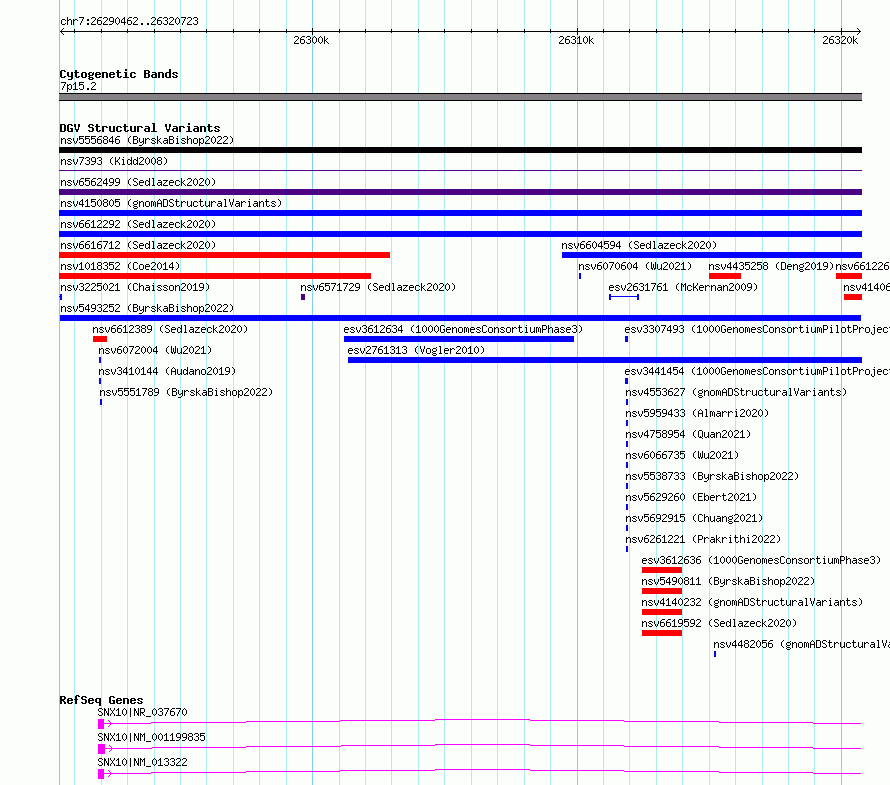Open esv3612636 (1000GenomesConsortiumPhase3) label

pyautogui.click(x=761, y=560)
